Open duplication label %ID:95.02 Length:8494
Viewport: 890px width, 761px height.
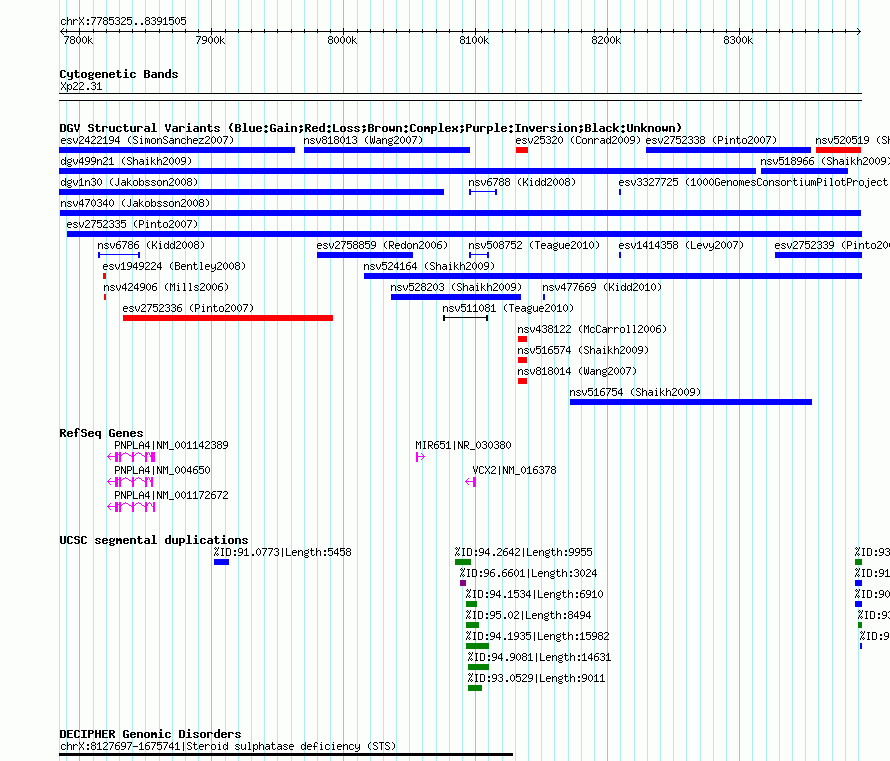point(528,615)
